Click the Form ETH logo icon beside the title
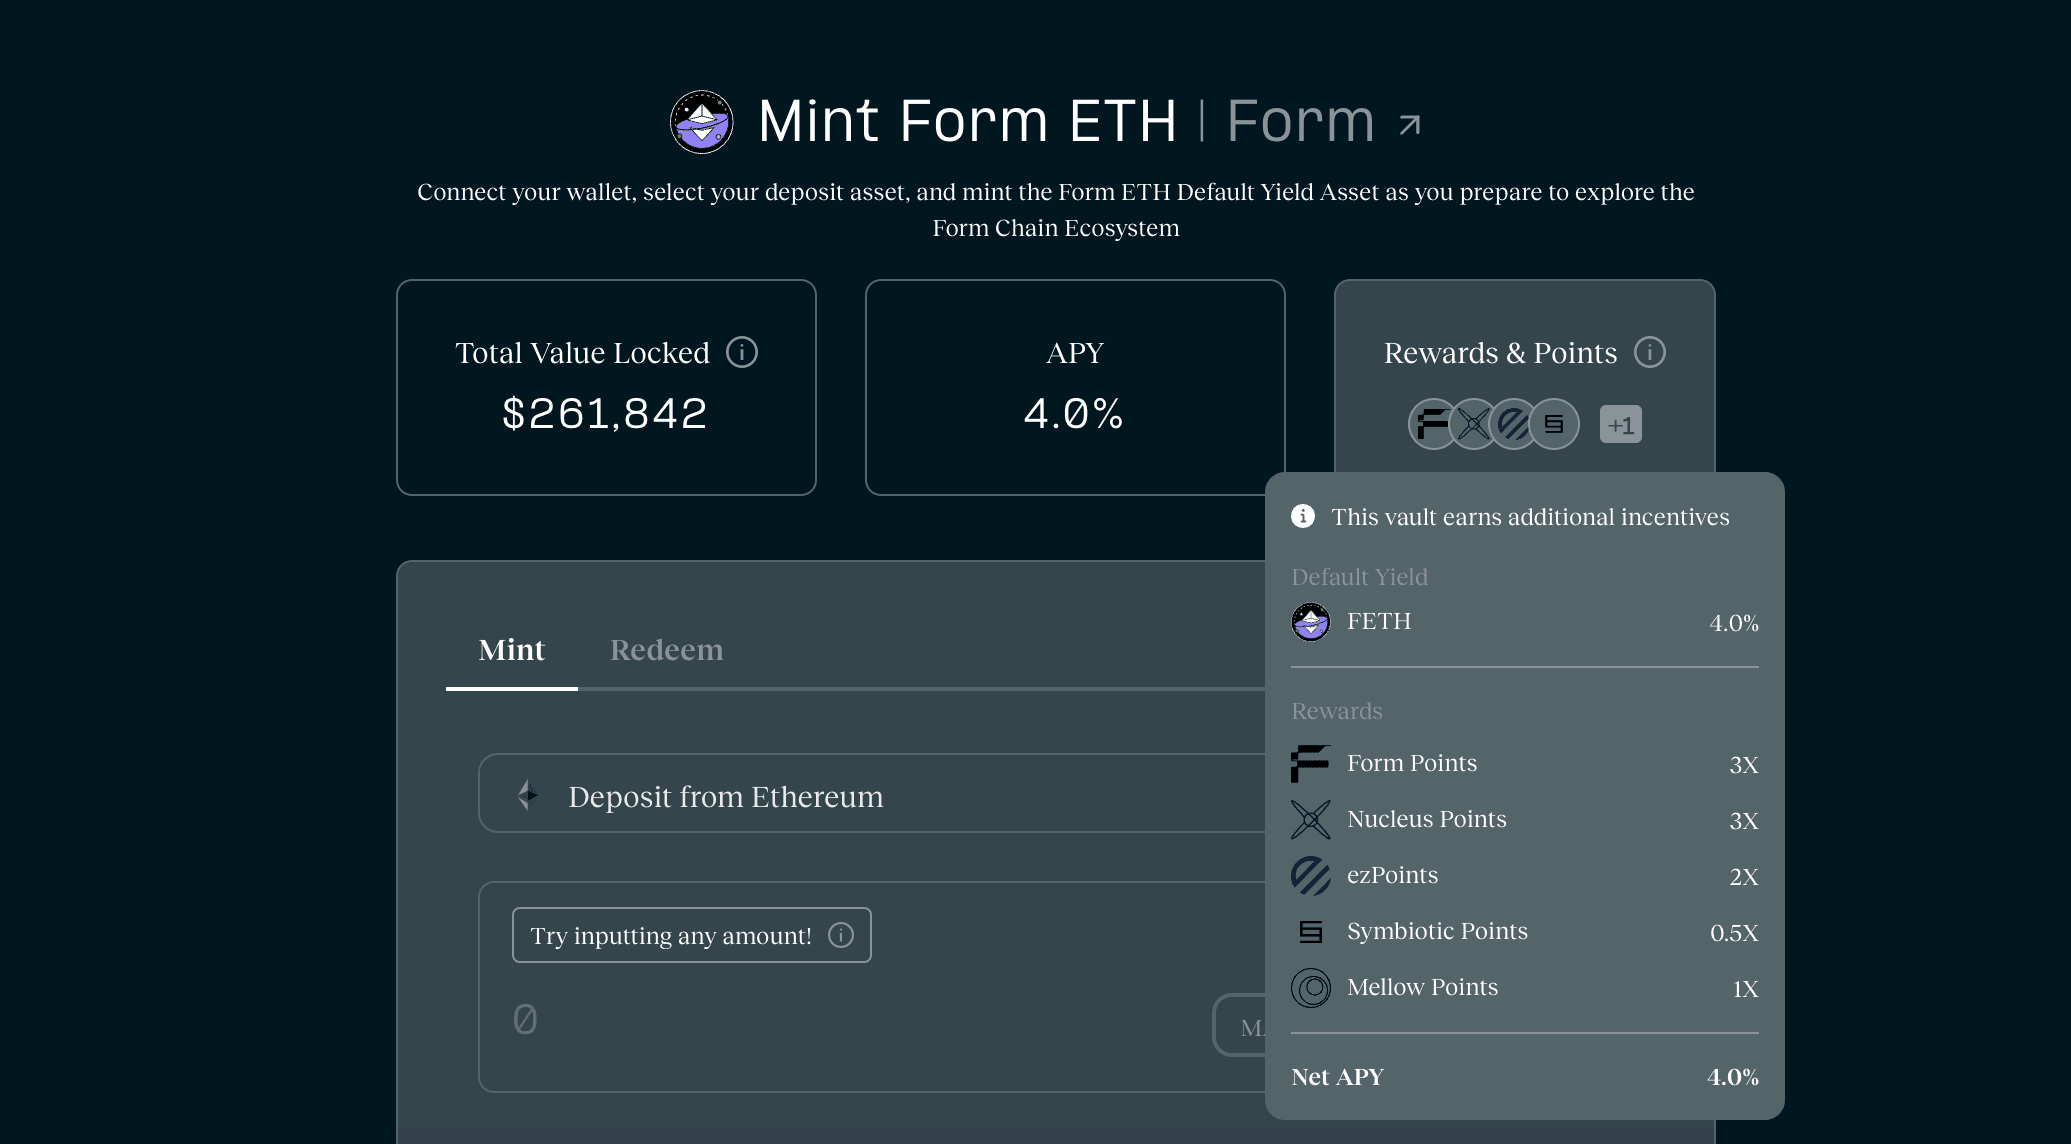The image size is (2071, 1144). [x=701, y=122]
